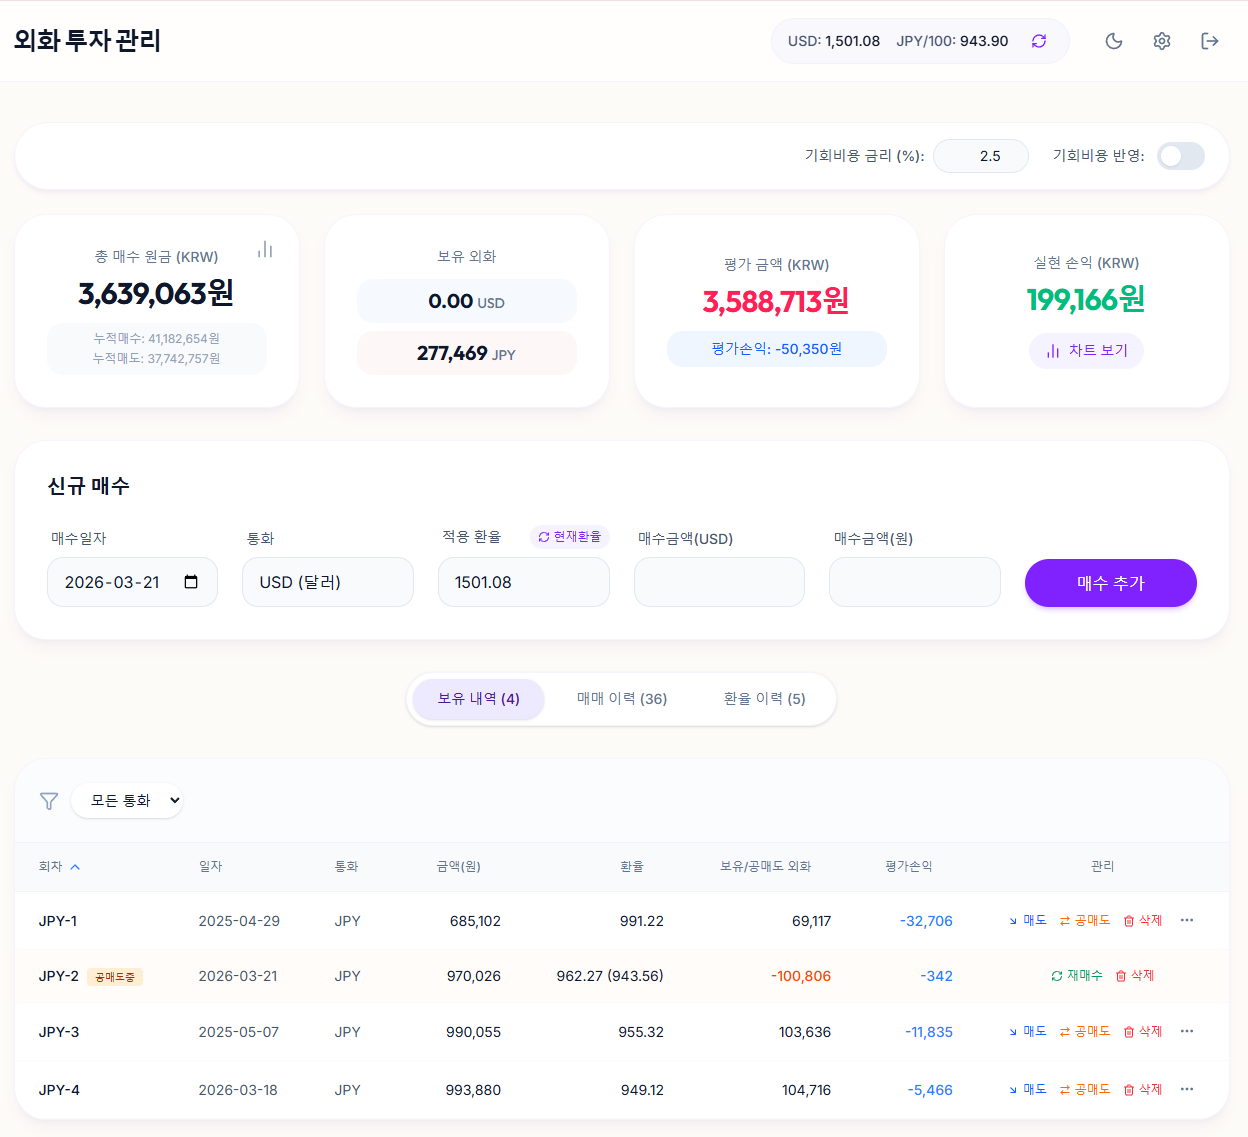Sort by the 평가손익 column header
This screenshot has height=1137, width=1248.
(x=909, y=866)
